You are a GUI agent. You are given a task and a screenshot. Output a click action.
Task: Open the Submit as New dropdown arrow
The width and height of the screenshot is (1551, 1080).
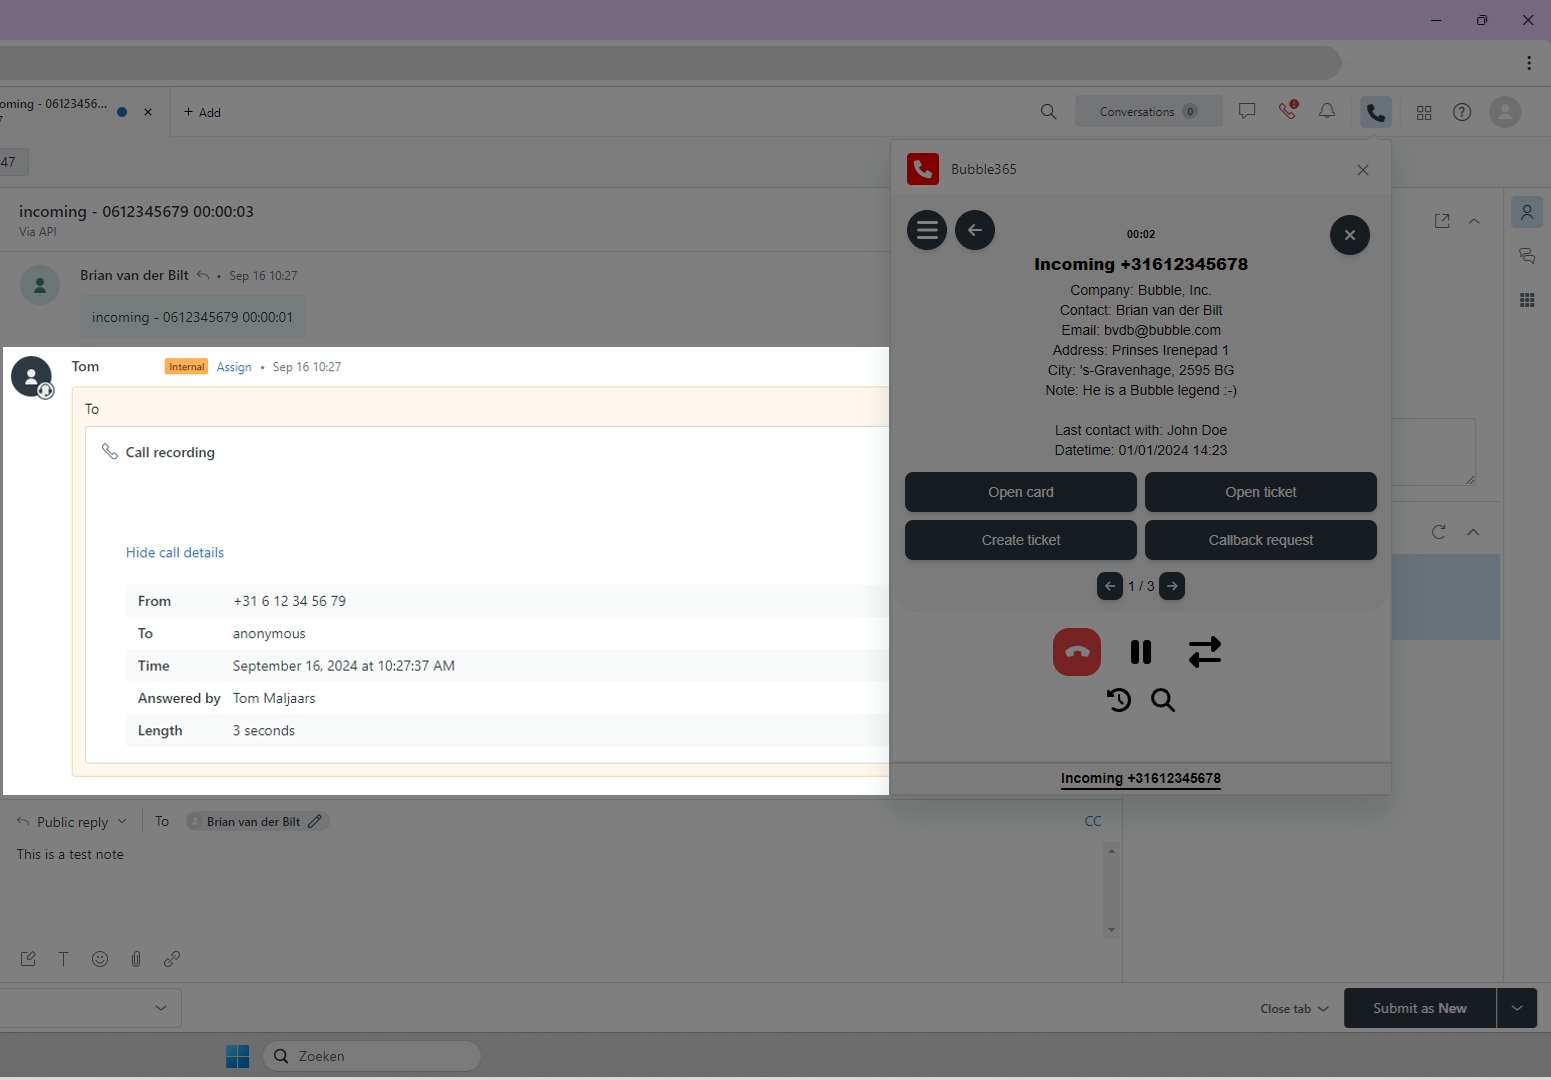pyautogui.click(x=1517, y=1008)
